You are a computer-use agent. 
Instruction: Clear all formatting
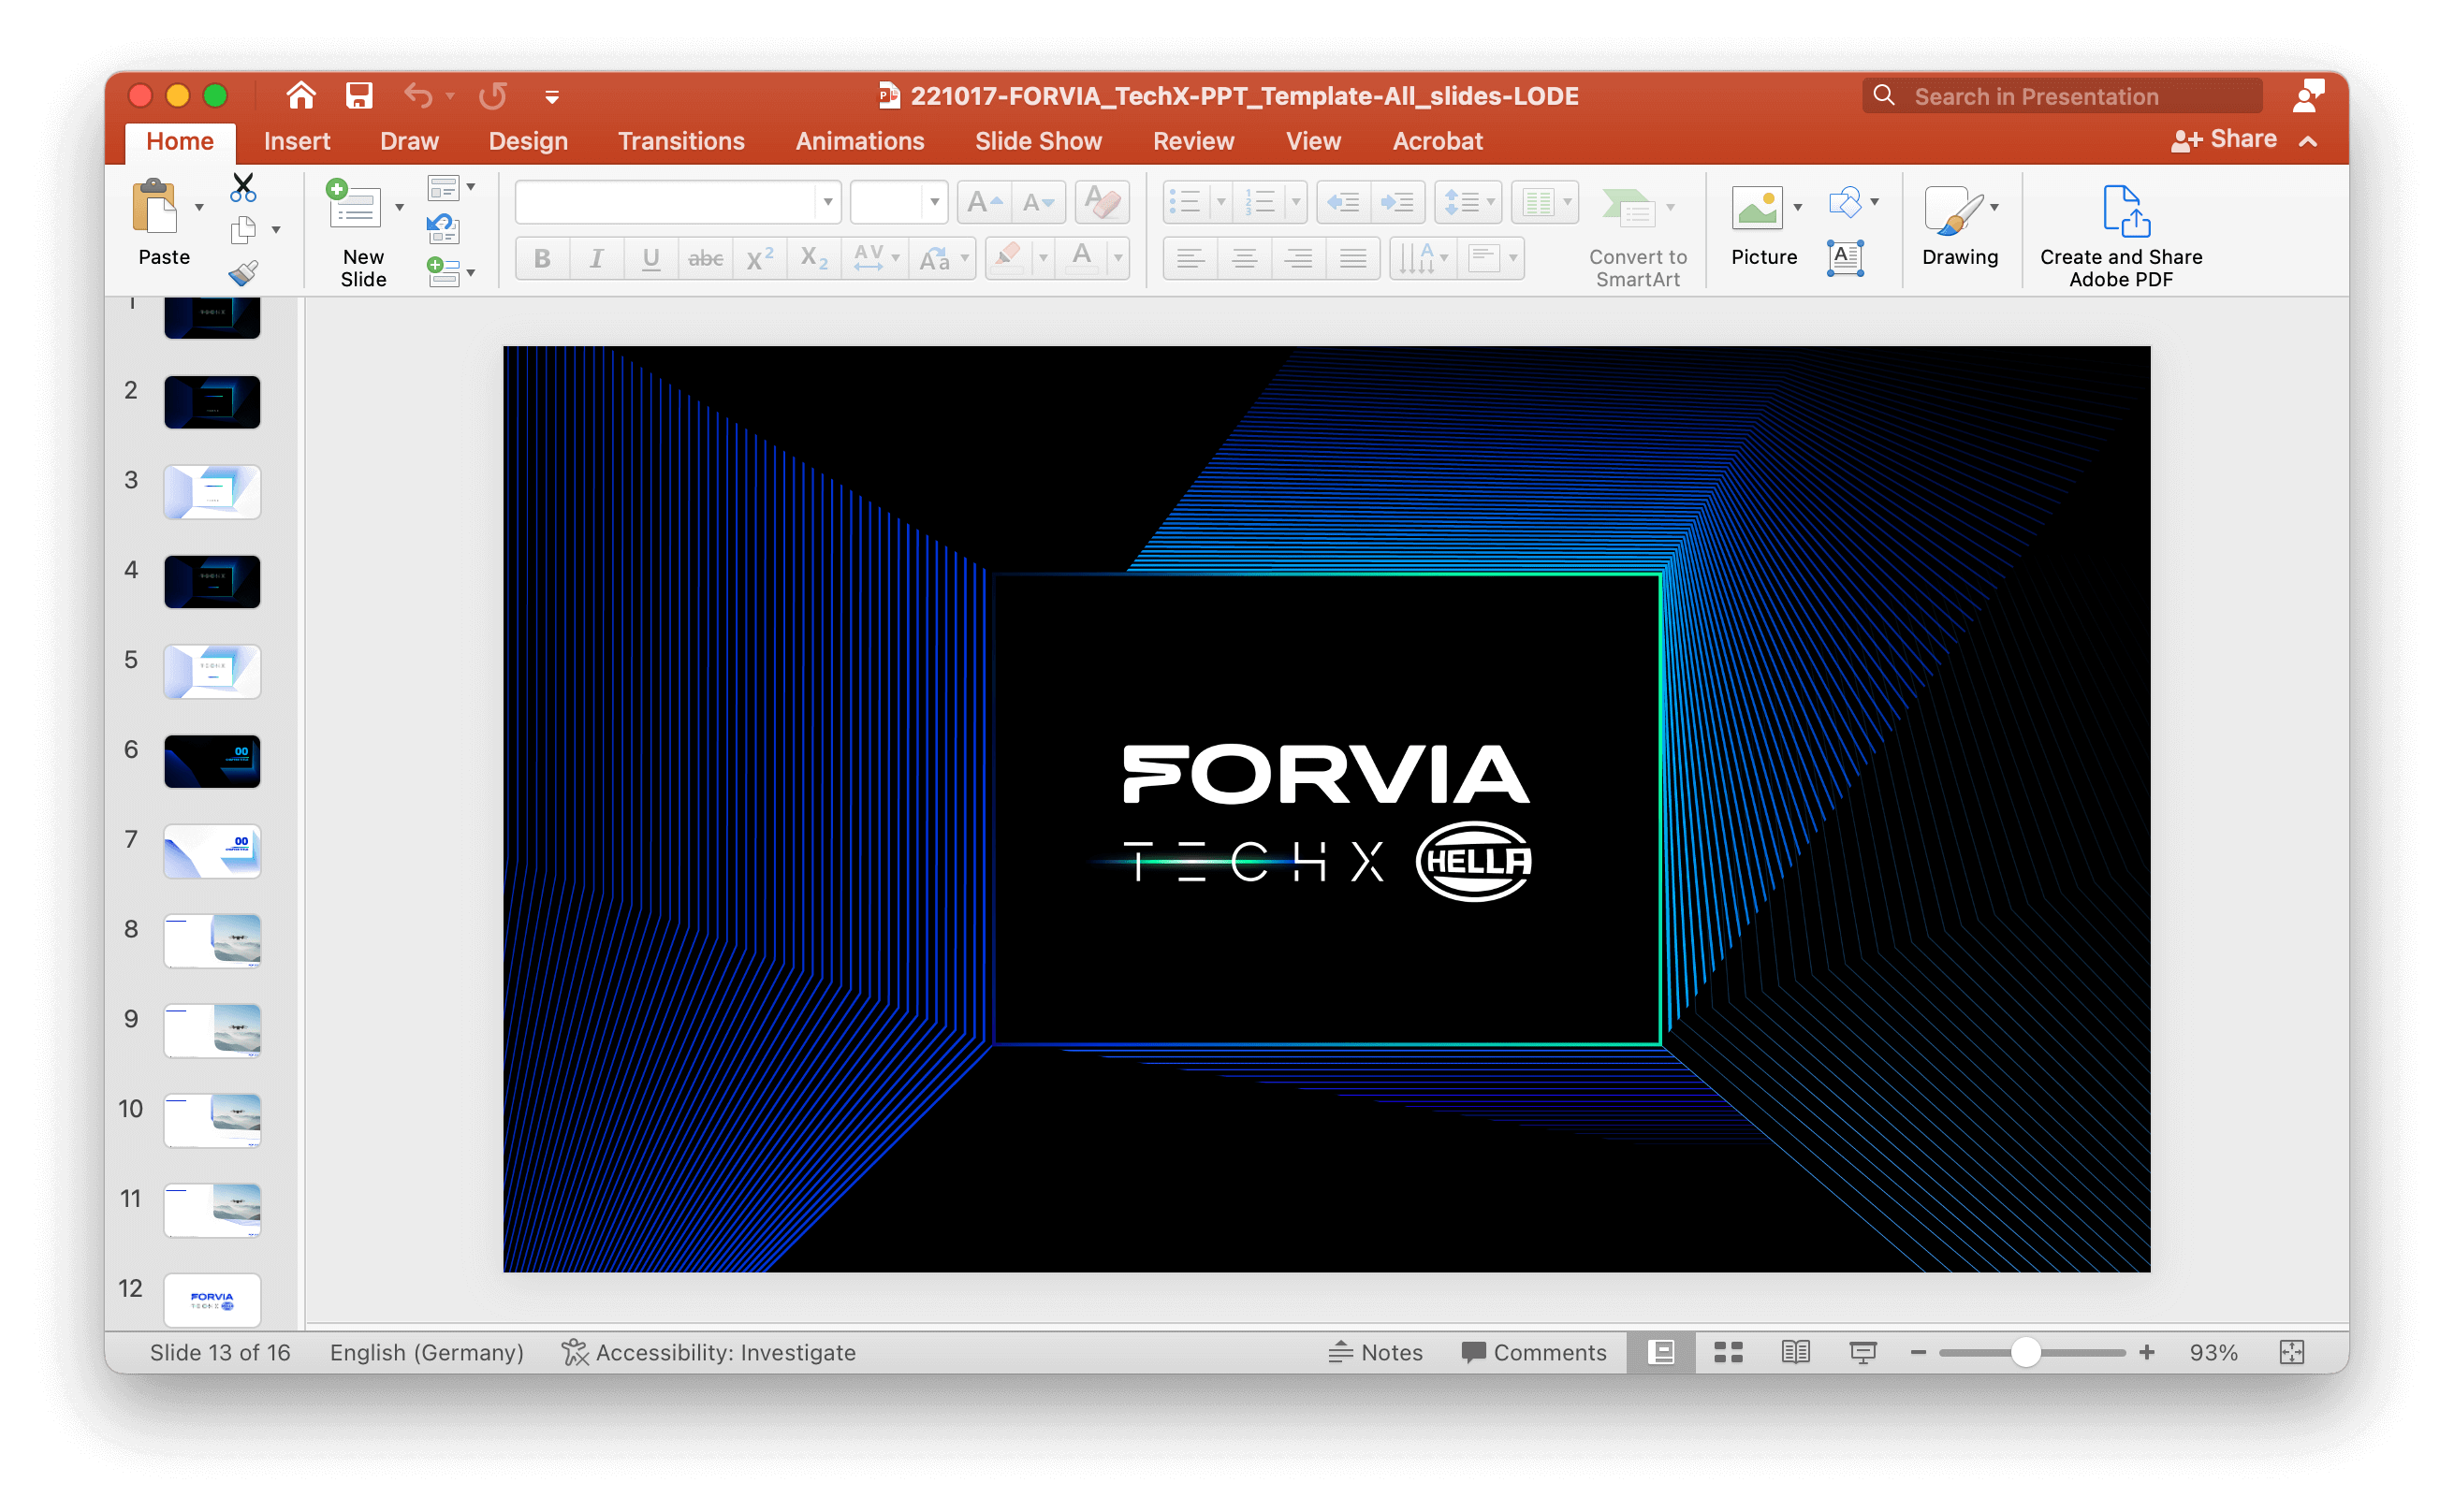[x=1102, y=203]
